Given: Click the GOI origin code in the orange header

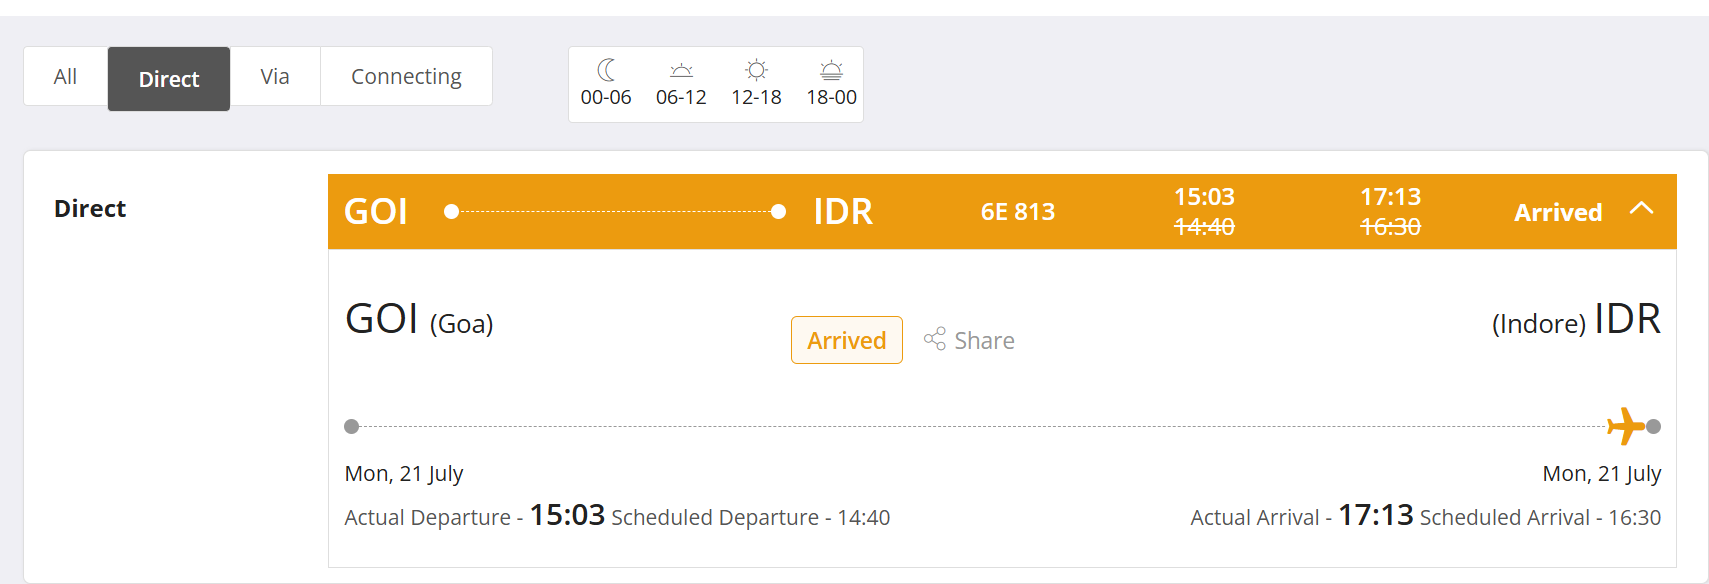Looking at the screenshot, I should (376, 212).
